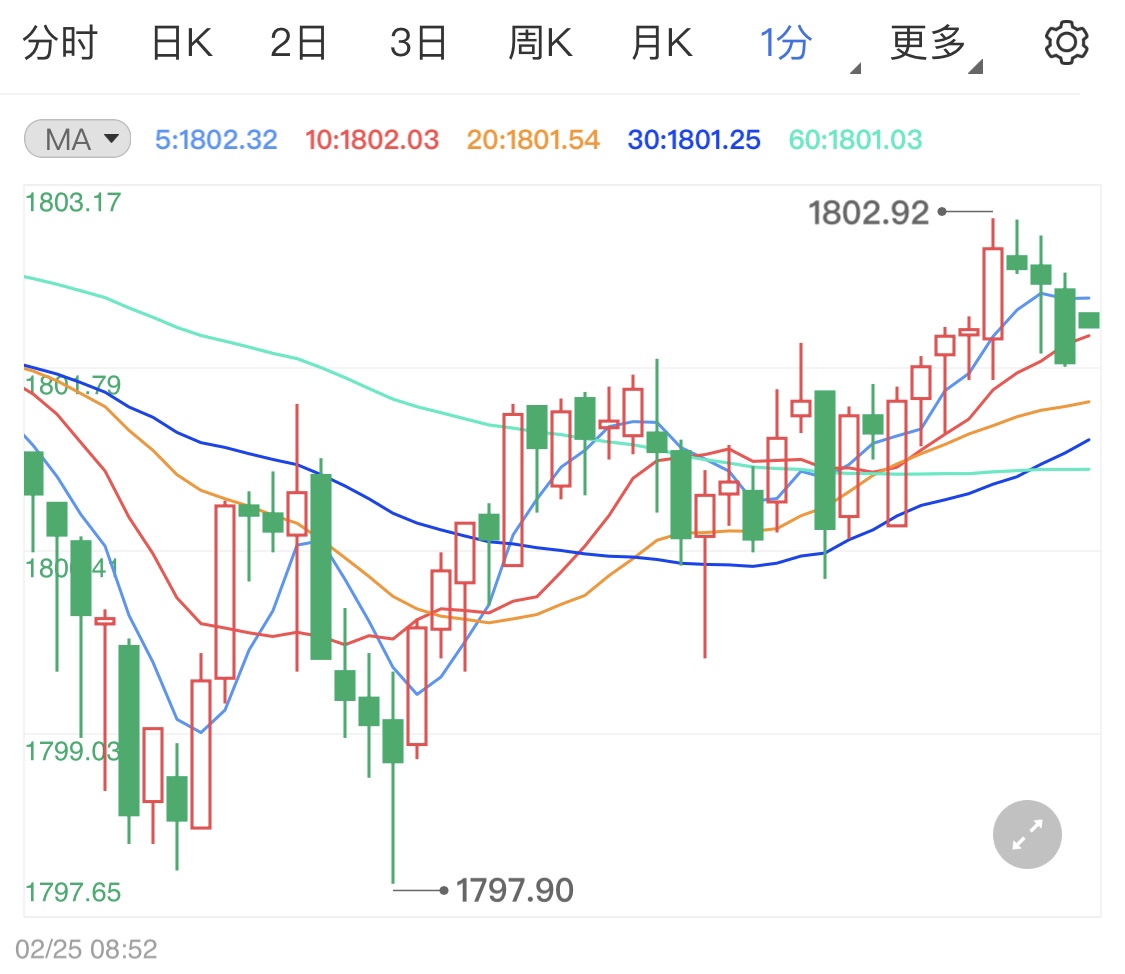1125x974 pixels.
Task: Click the 02/25 08:52 timestamp label
Action: coord(86,947)
